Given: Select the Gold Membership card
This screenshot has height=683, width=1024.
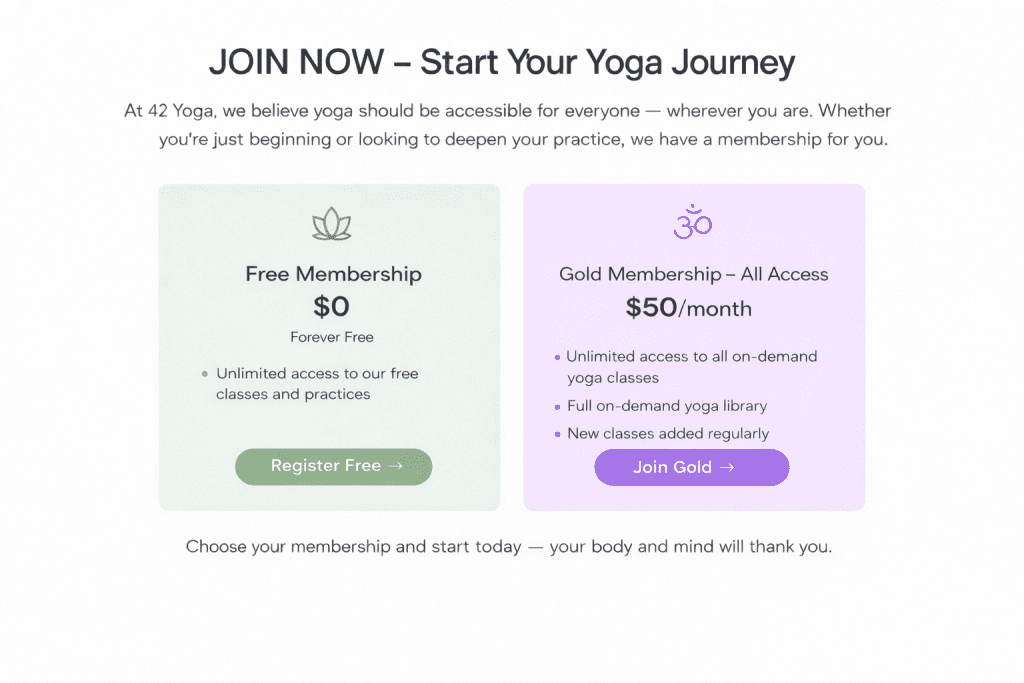Looking at the screenshot, I should [694, 345].
